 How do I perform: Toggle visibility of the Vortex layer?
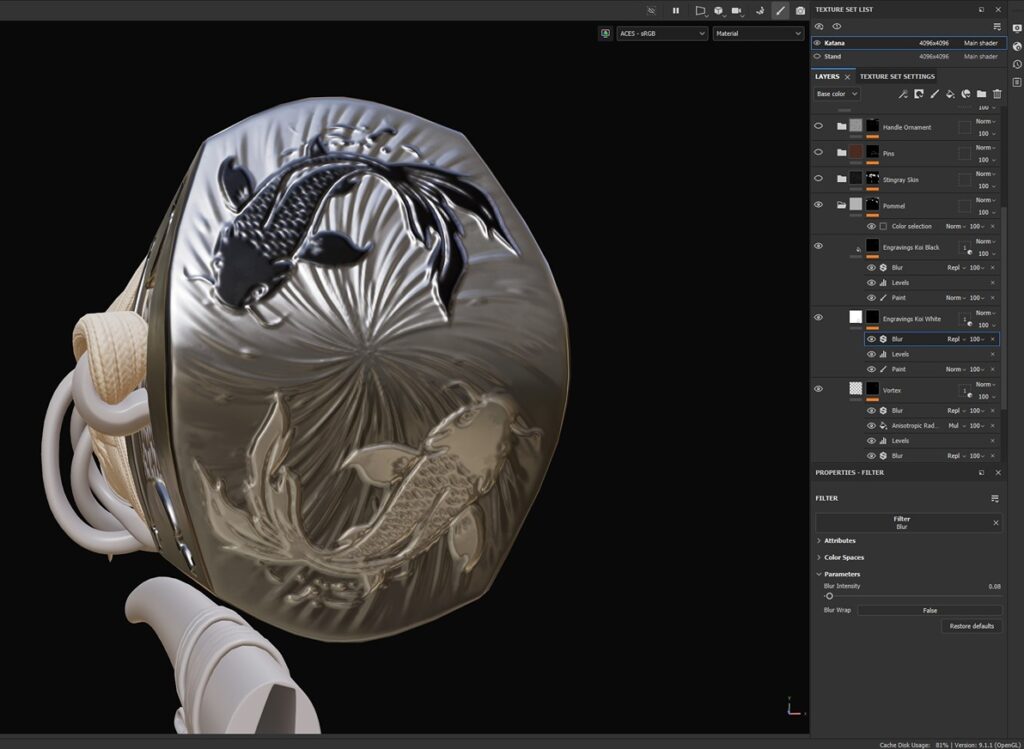click(x=818, y=389)
